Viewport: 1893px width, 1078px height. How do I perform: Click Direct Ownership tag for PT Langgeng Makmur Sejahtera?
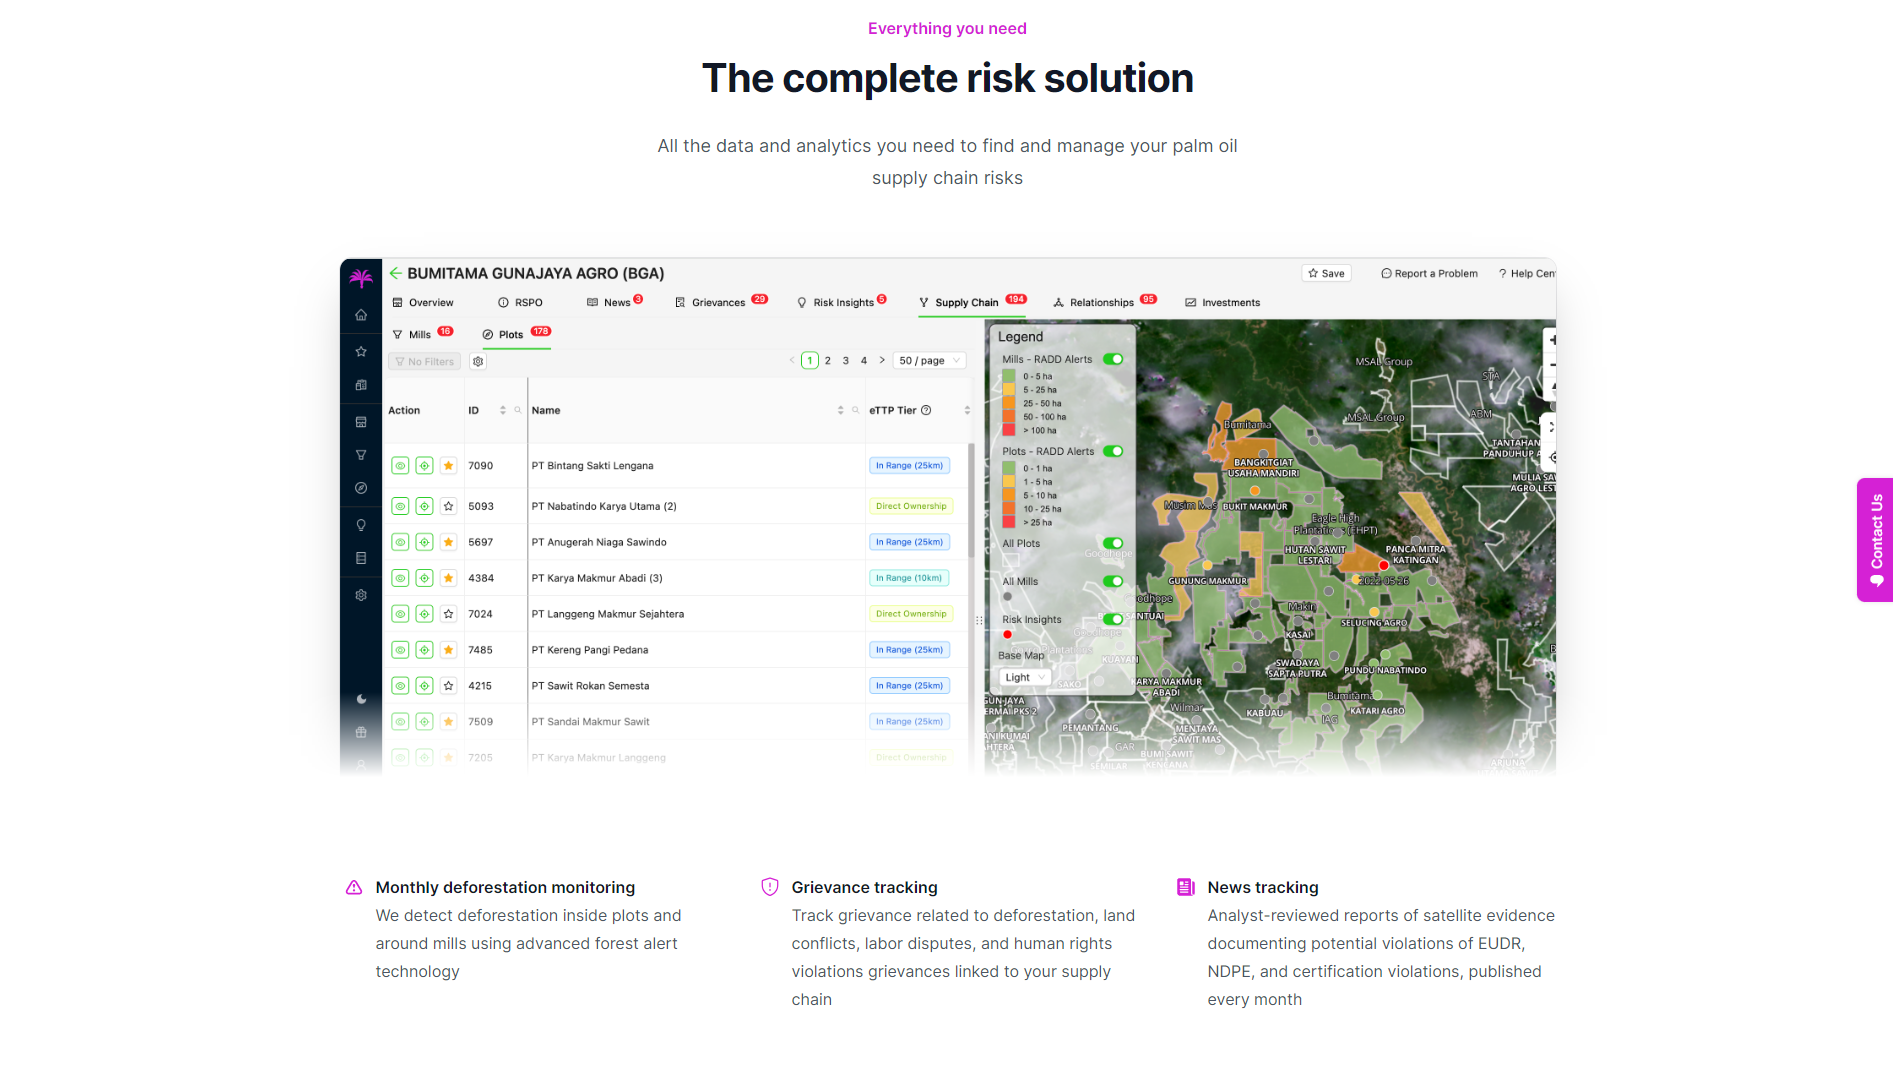(911, 614)
